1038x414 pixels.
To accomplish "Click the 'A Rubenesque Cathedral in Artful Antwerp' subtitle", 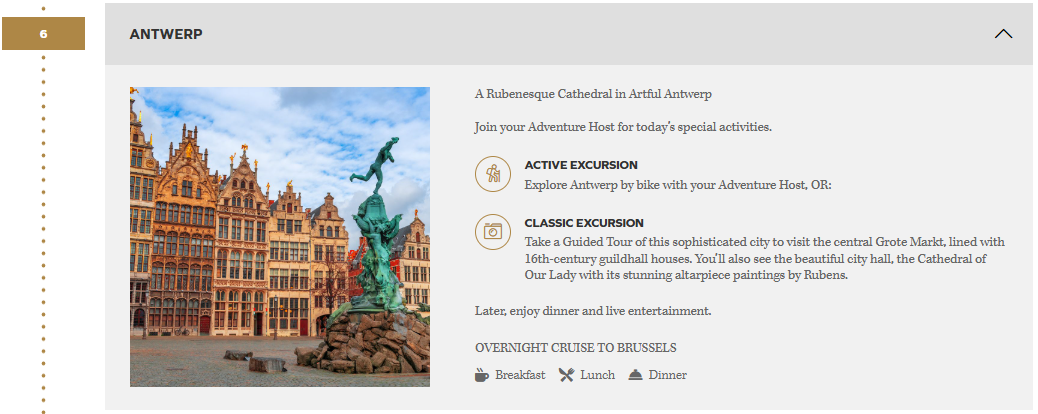I will (x=593, y=95).
